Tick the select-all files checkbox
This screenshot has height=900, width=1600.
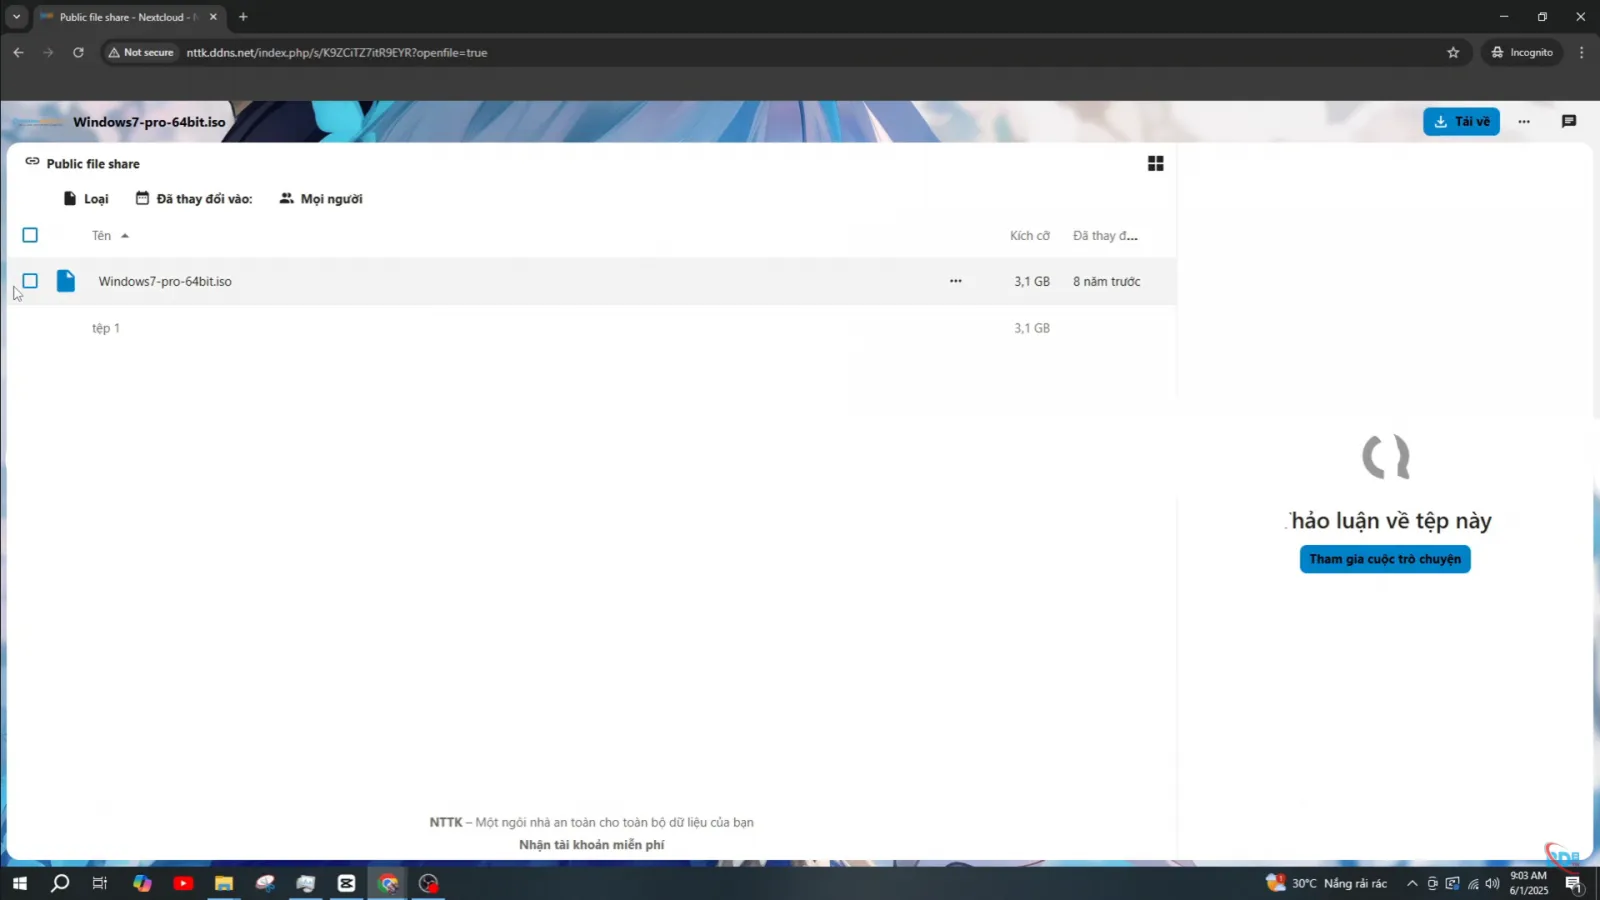(x=30, y=235)
